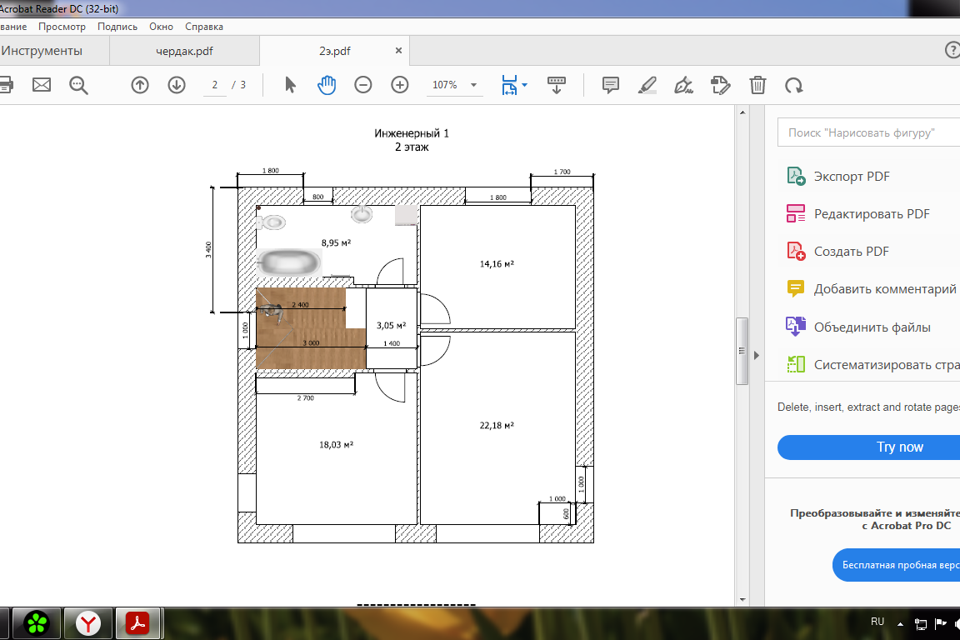Screen dimensions: 960x640
Task: Click the 18,03 м² room label
Action: [x=336, y=445]
